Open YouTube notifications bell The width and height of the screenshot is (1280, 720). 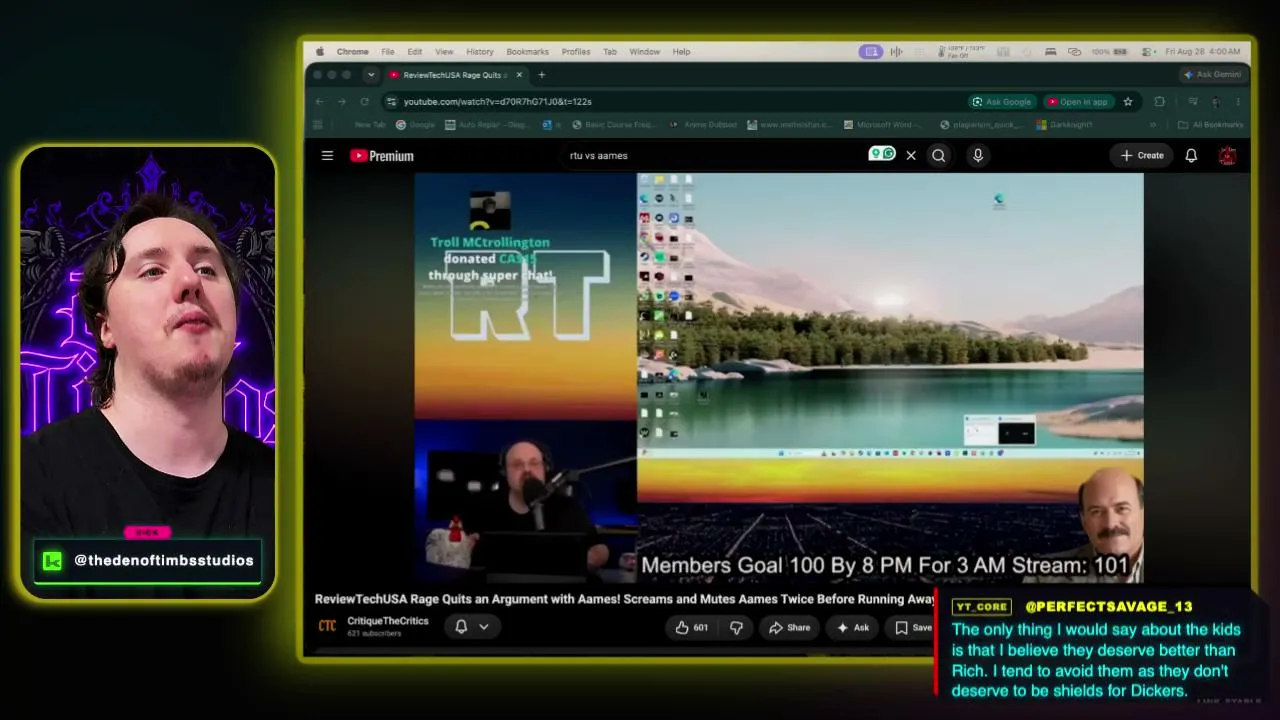[1191, 155]
